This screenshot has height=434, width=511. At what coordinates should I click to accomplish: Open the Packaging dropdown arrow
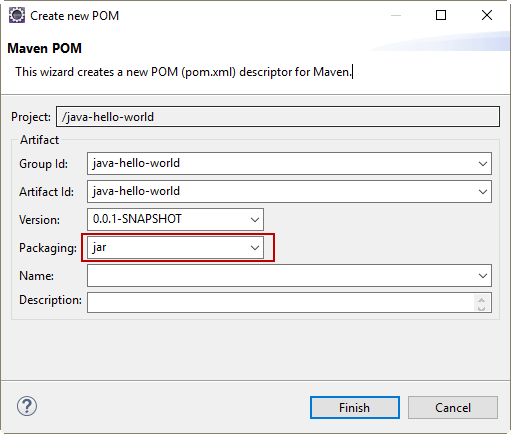(255, 248)
